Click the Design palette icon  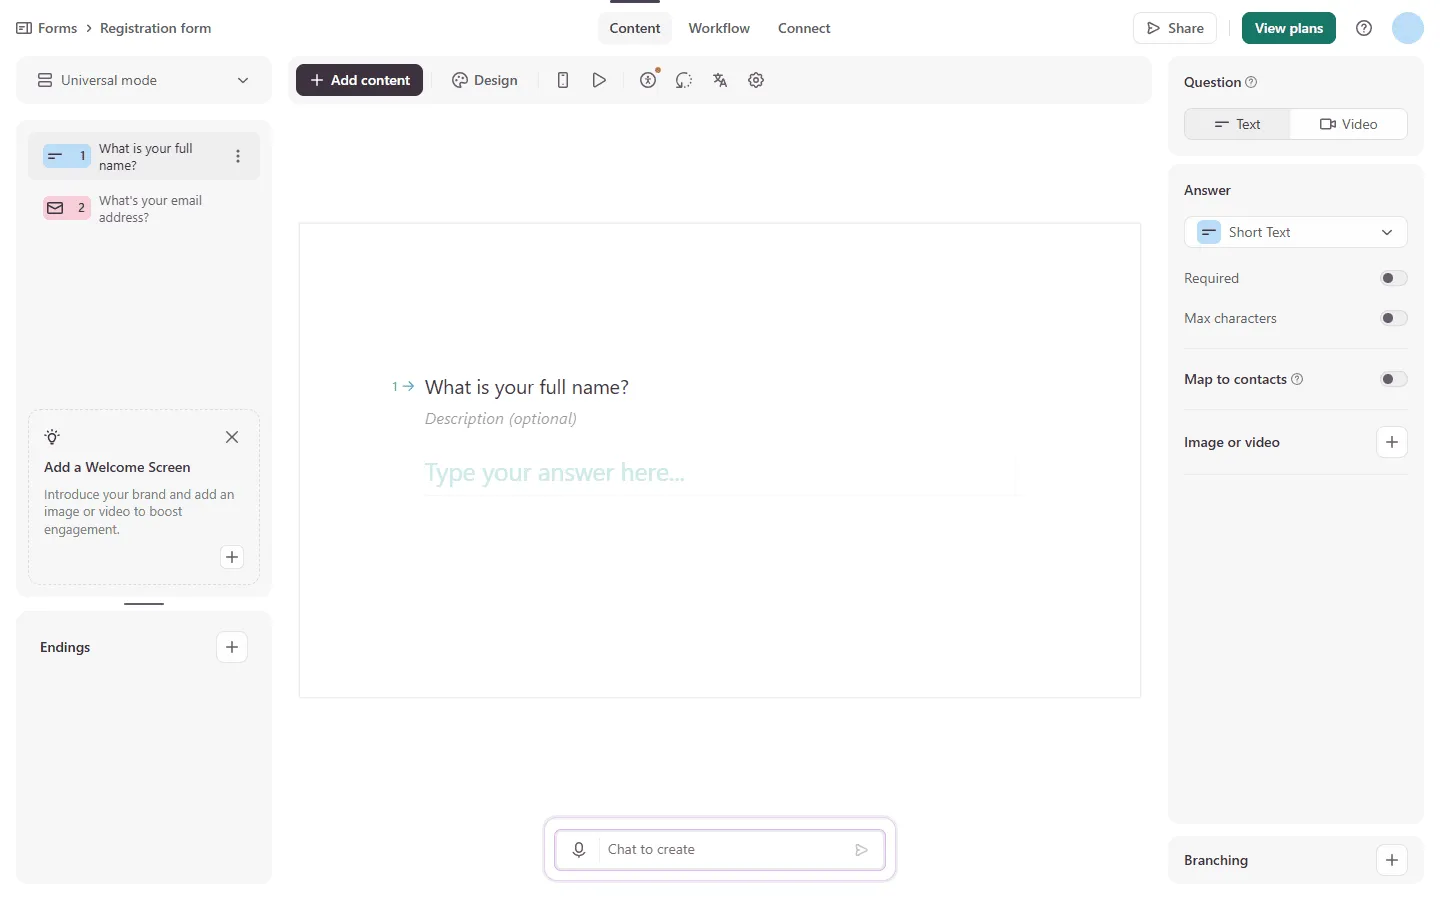click(x=459, y=80)
